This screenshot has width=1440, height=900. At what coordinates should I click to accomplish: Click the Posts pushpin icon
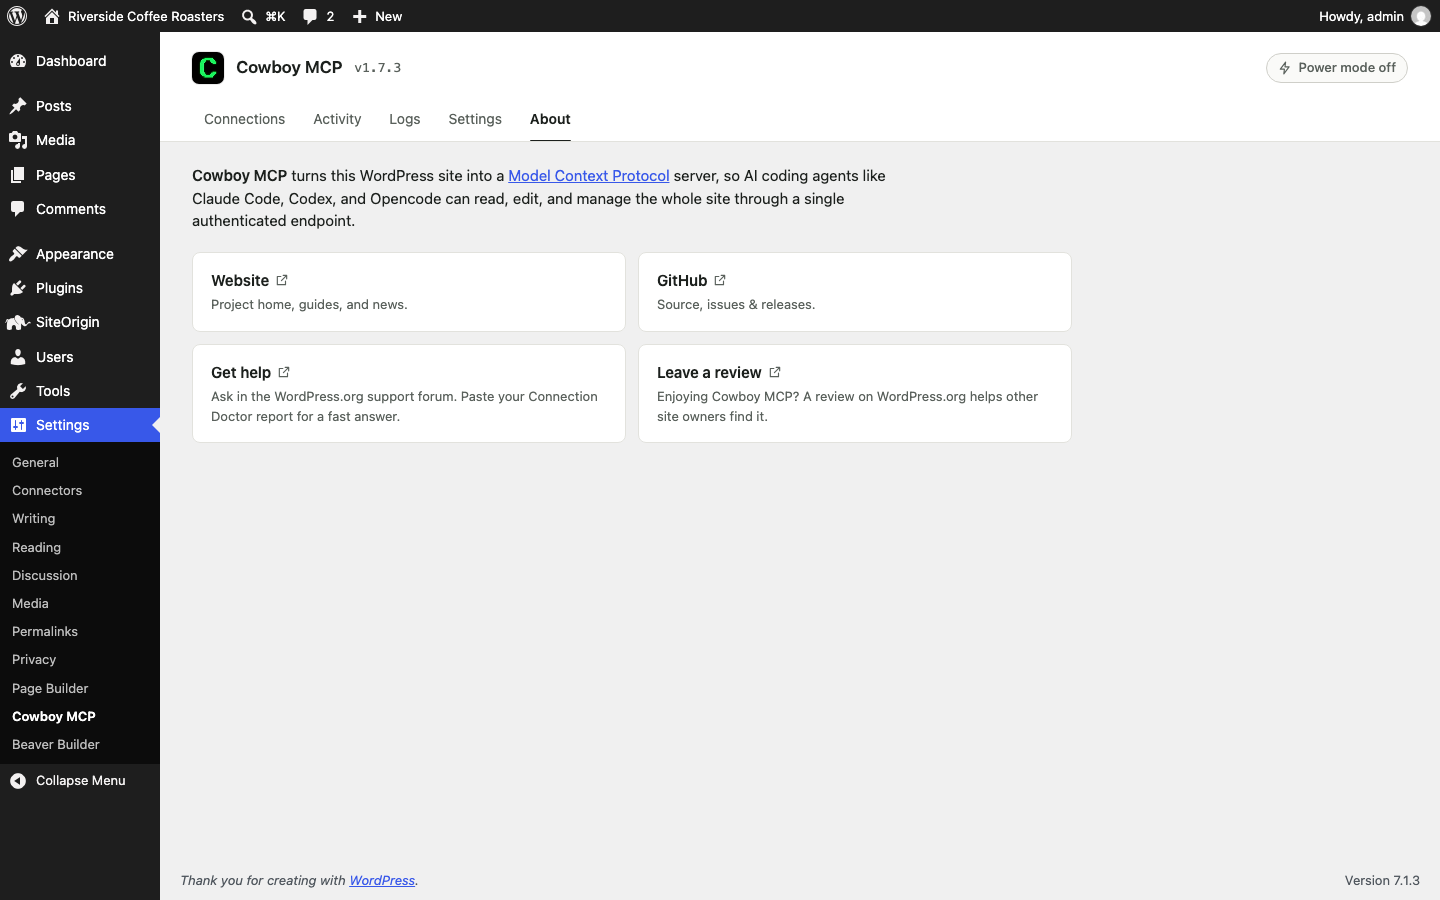pos(18,106)
